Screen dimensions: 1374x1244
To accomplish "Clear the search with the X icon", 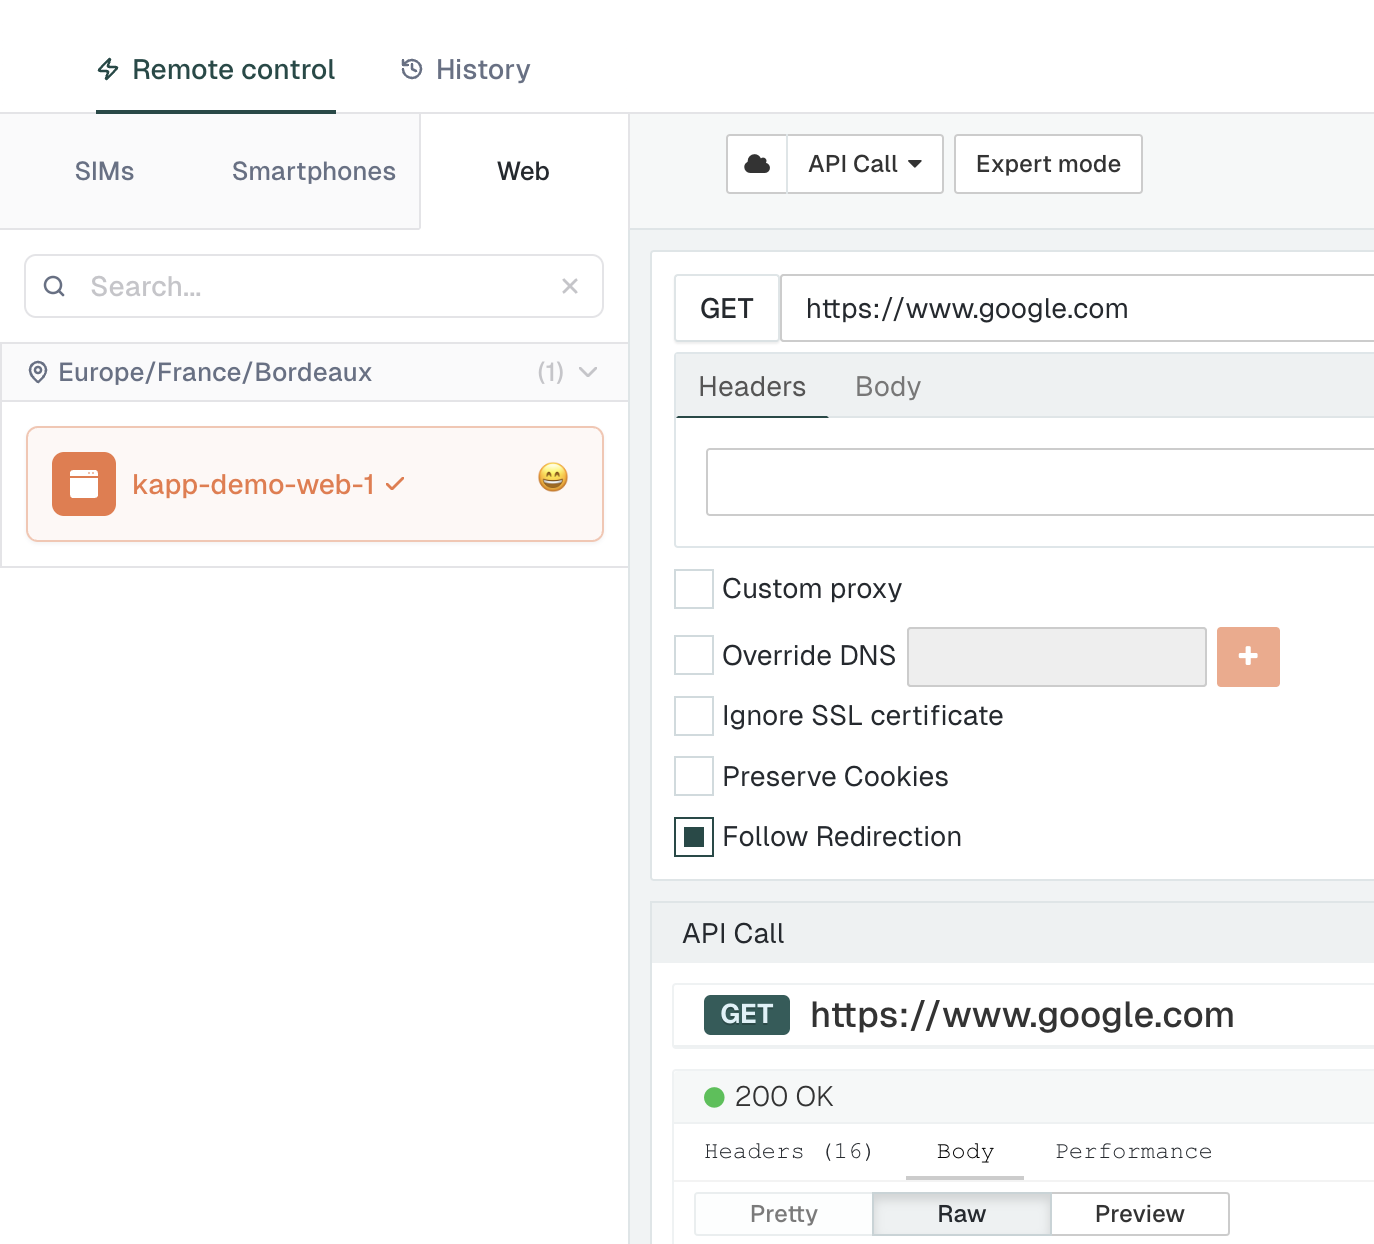I will [570, 287].
